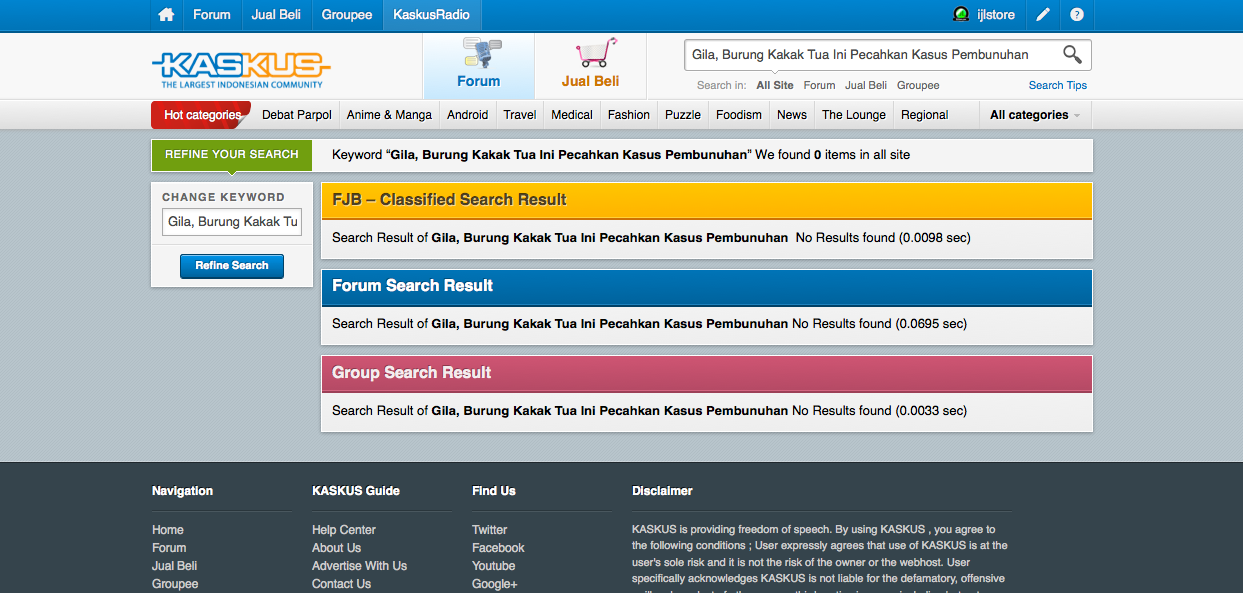This screenshot has height=593, width=1243.
Task: Open footer Jual Beli link
Action: 175,566
